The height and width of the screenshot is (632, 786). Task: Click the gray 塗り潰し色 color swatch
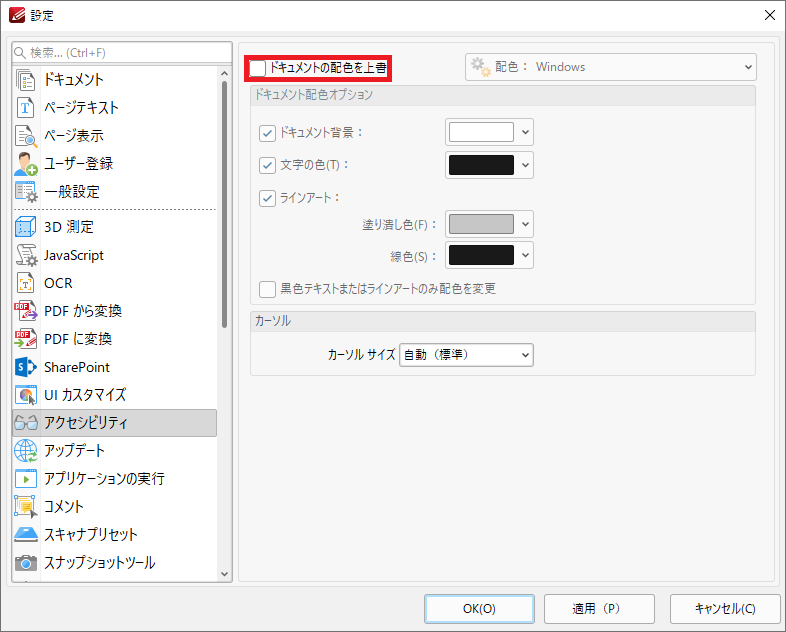[481, 224]
